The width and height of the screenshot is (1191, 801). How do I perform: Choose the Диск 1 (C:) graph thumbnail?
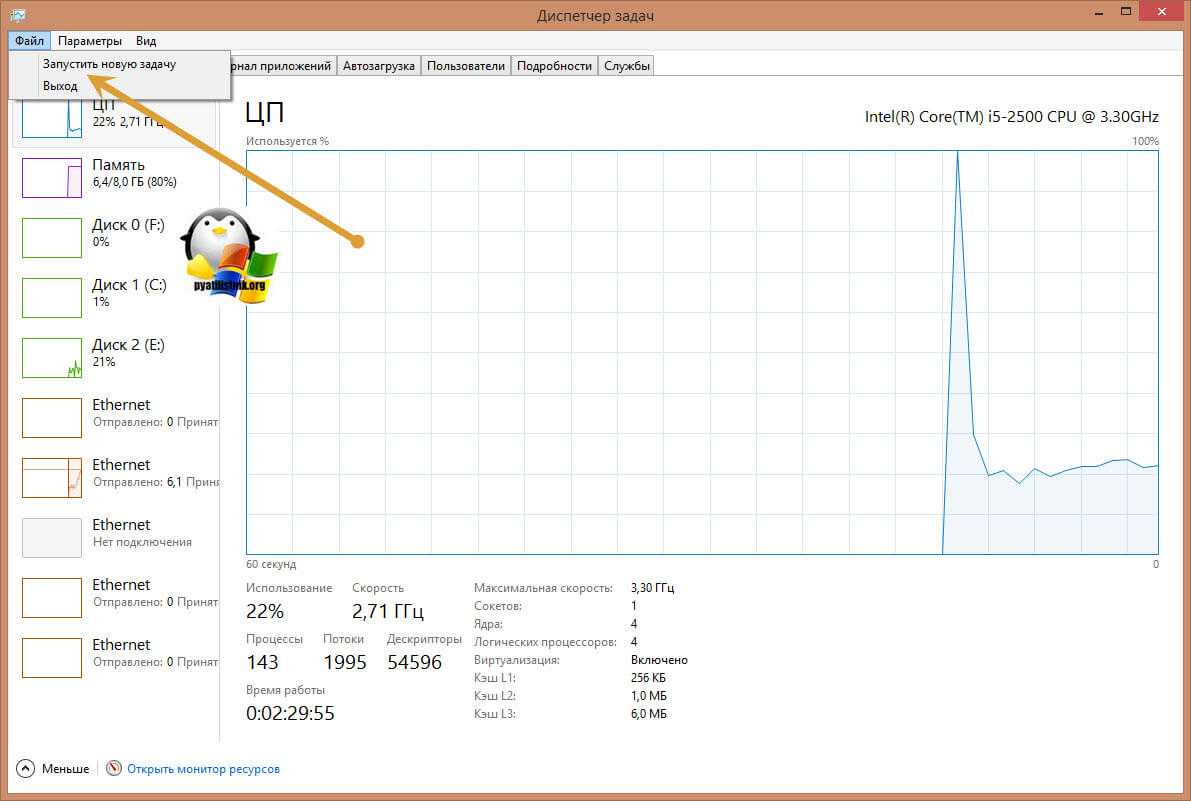52,298
